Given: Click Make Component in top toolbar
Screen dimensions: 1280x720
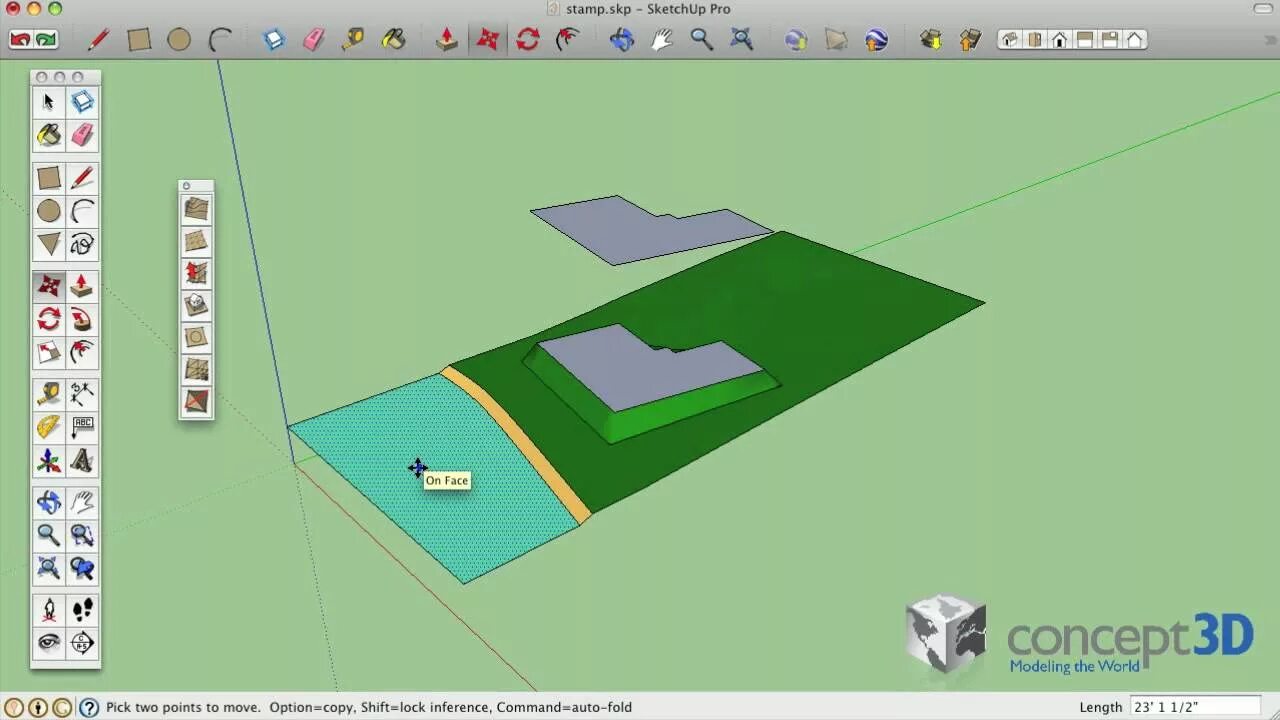Looking at the screenshot, I should pyautogui.click(x=274, y=40).
